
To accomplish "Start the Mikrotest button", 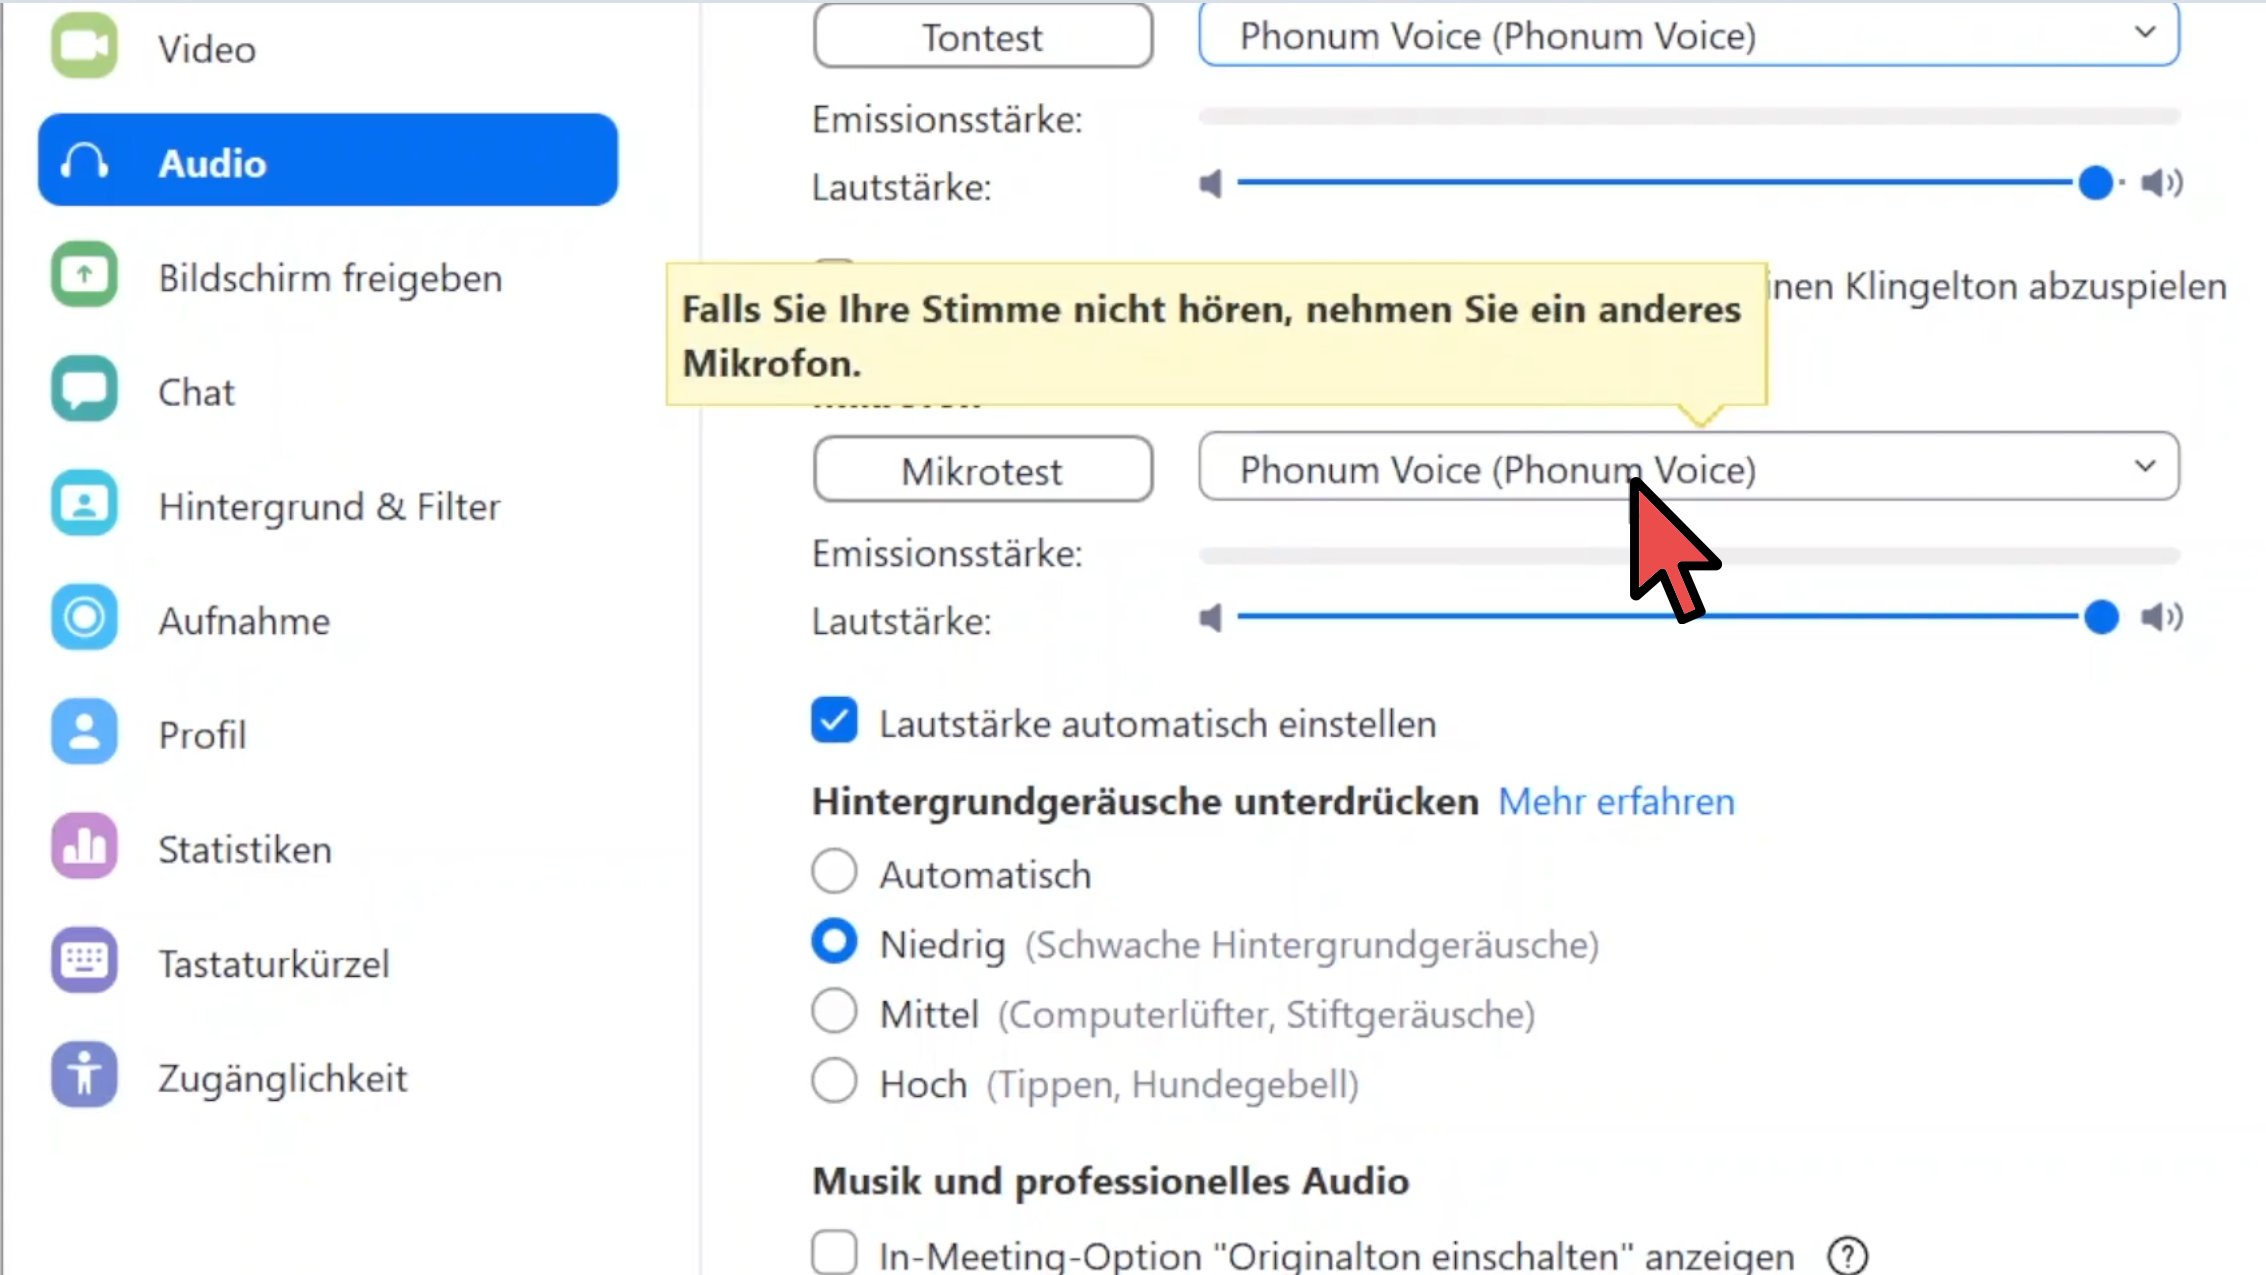I will [x=982, y=470].
